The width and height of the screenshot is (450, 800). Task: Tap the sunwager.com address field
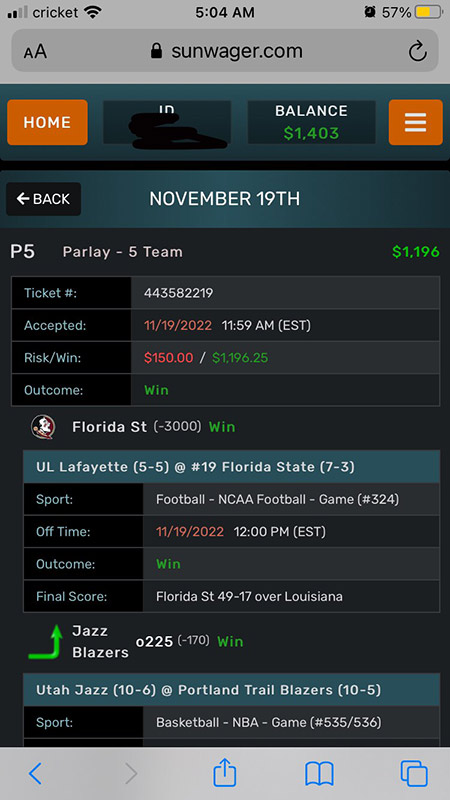225,51
